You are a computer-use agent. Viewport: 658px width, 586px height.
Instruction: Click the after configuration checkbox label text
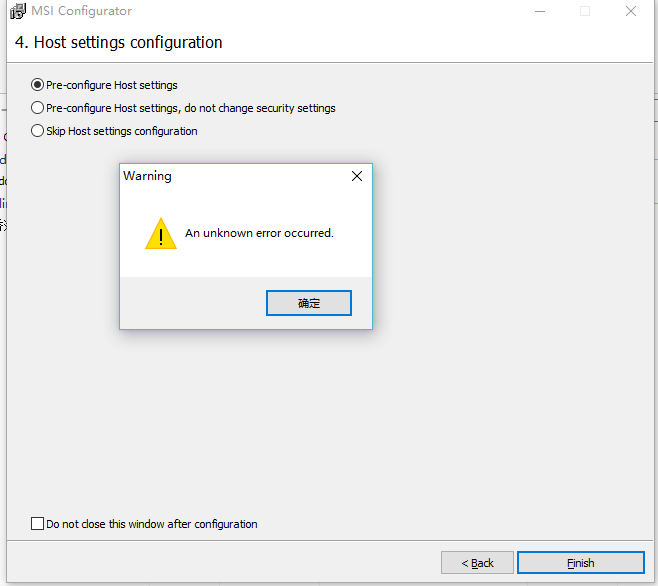(152, 524)
